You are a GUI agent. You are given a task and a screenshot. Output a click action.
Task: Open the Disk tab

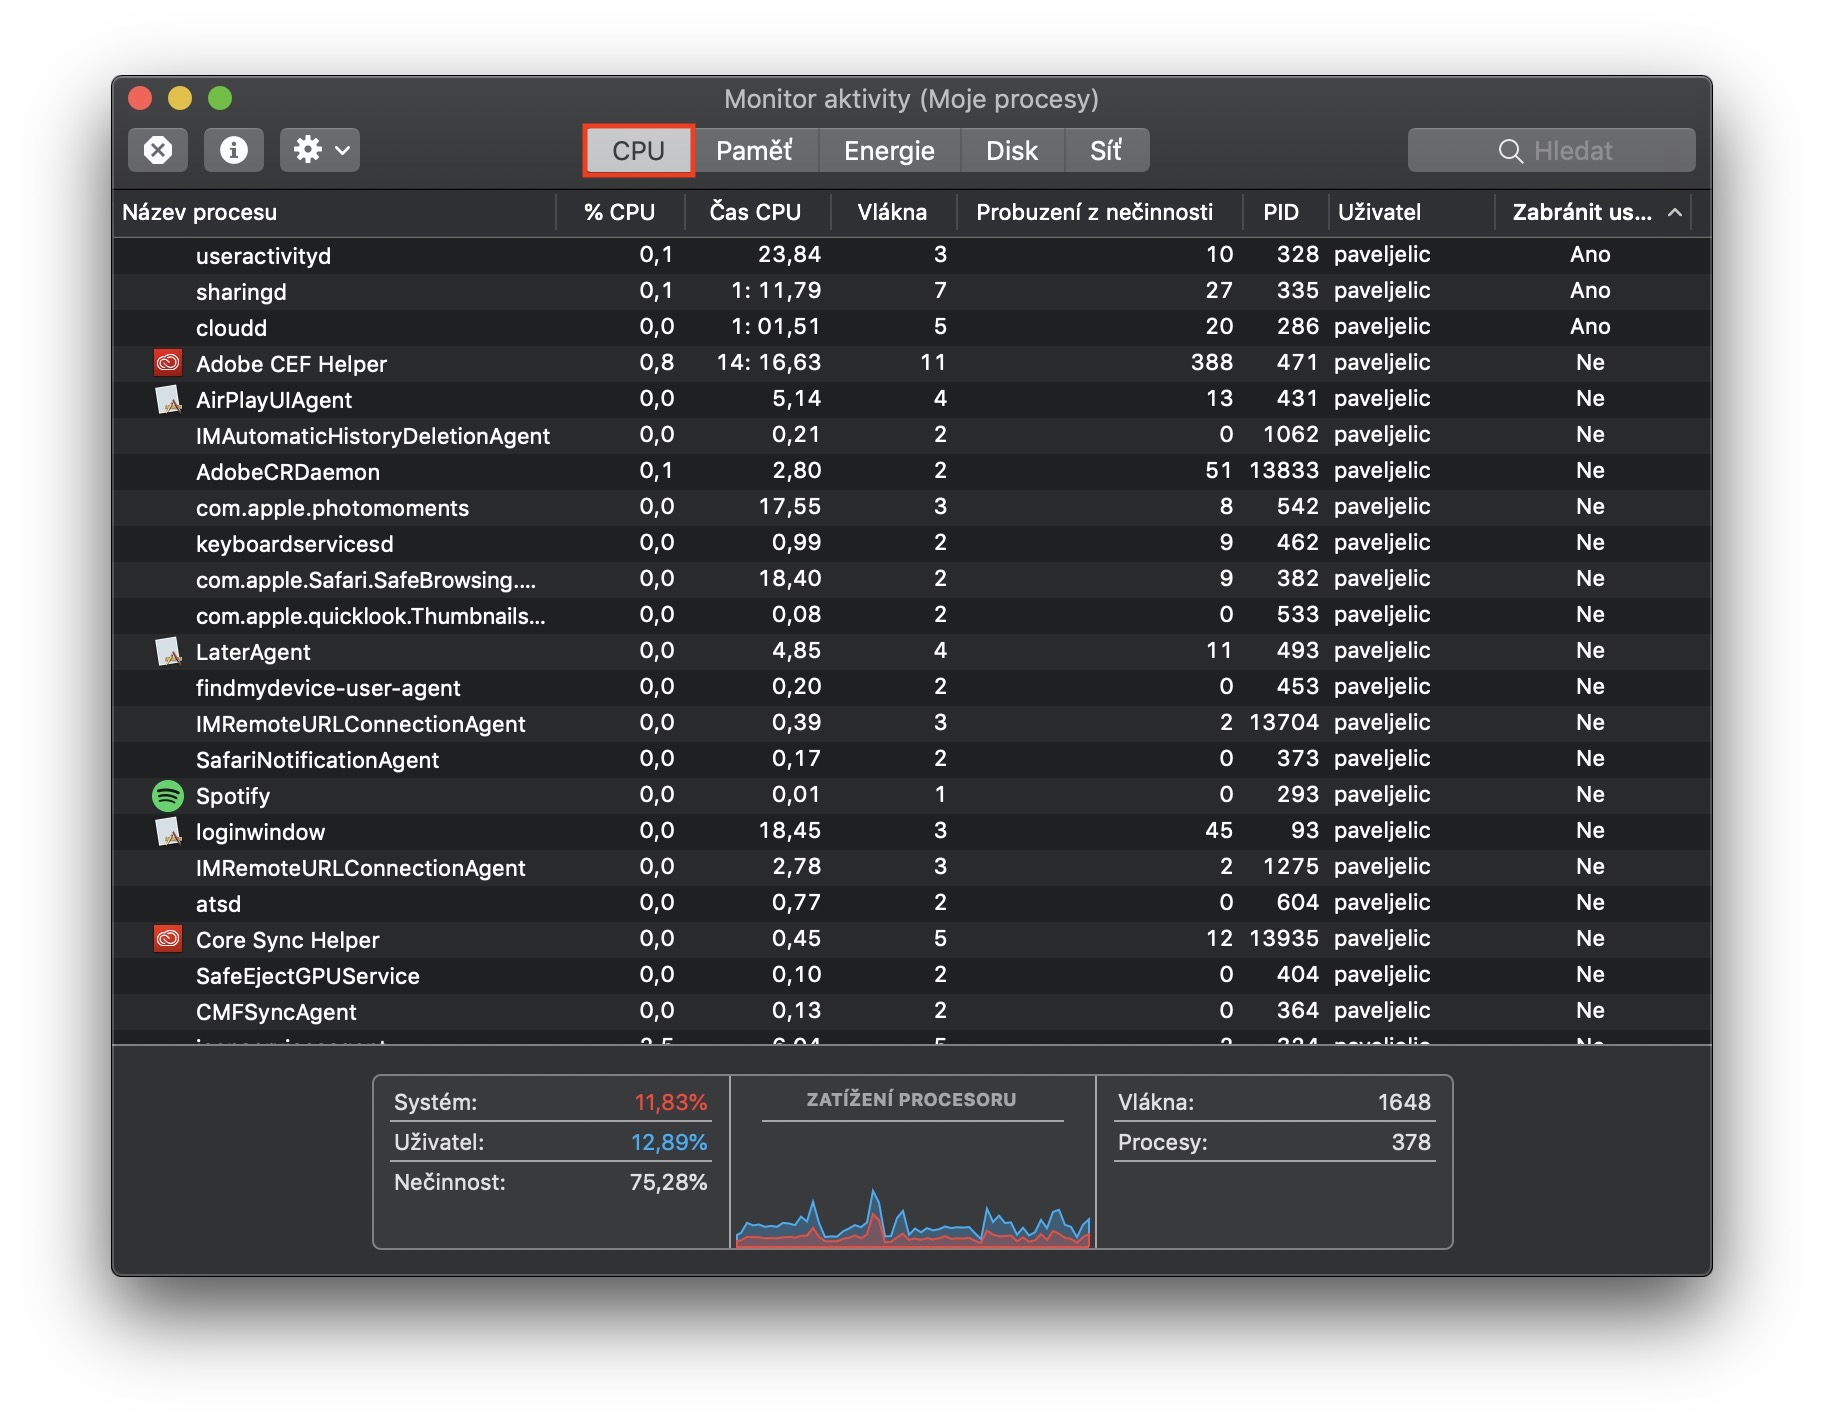tap(1011, 151)
